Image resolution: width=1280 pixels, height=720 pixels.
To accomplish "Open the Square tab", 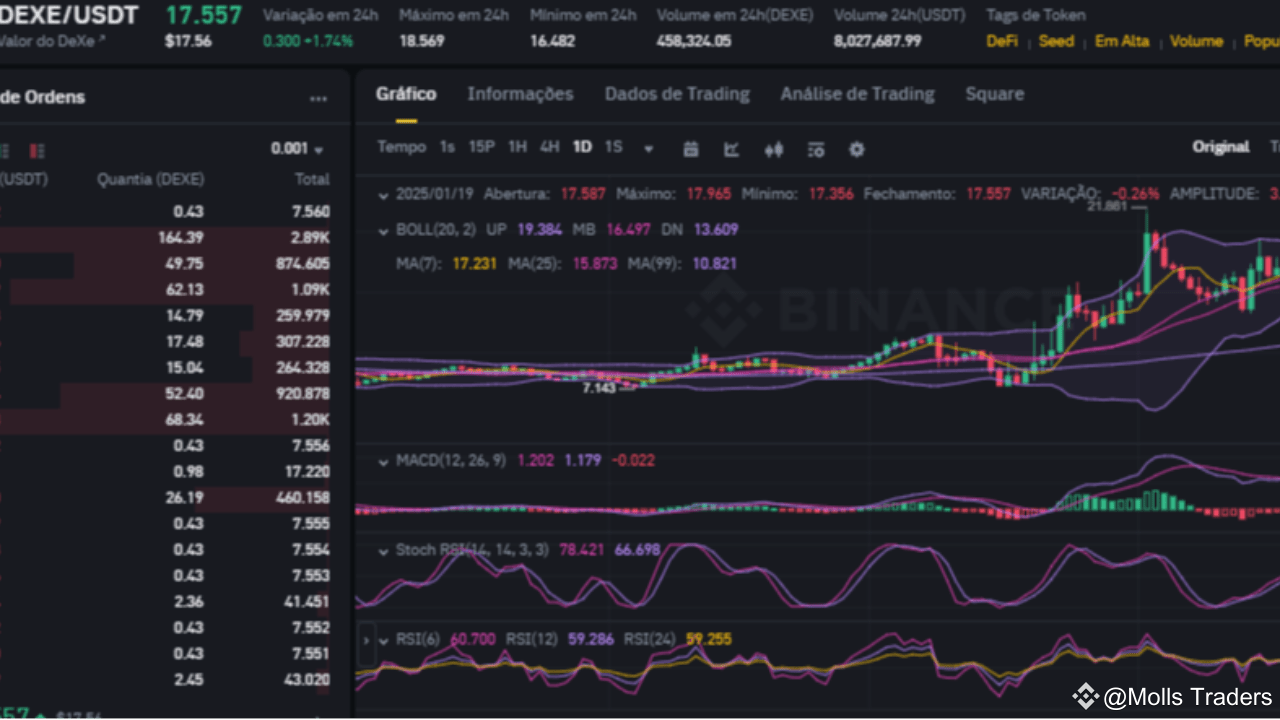I will [x=995, y=94].
